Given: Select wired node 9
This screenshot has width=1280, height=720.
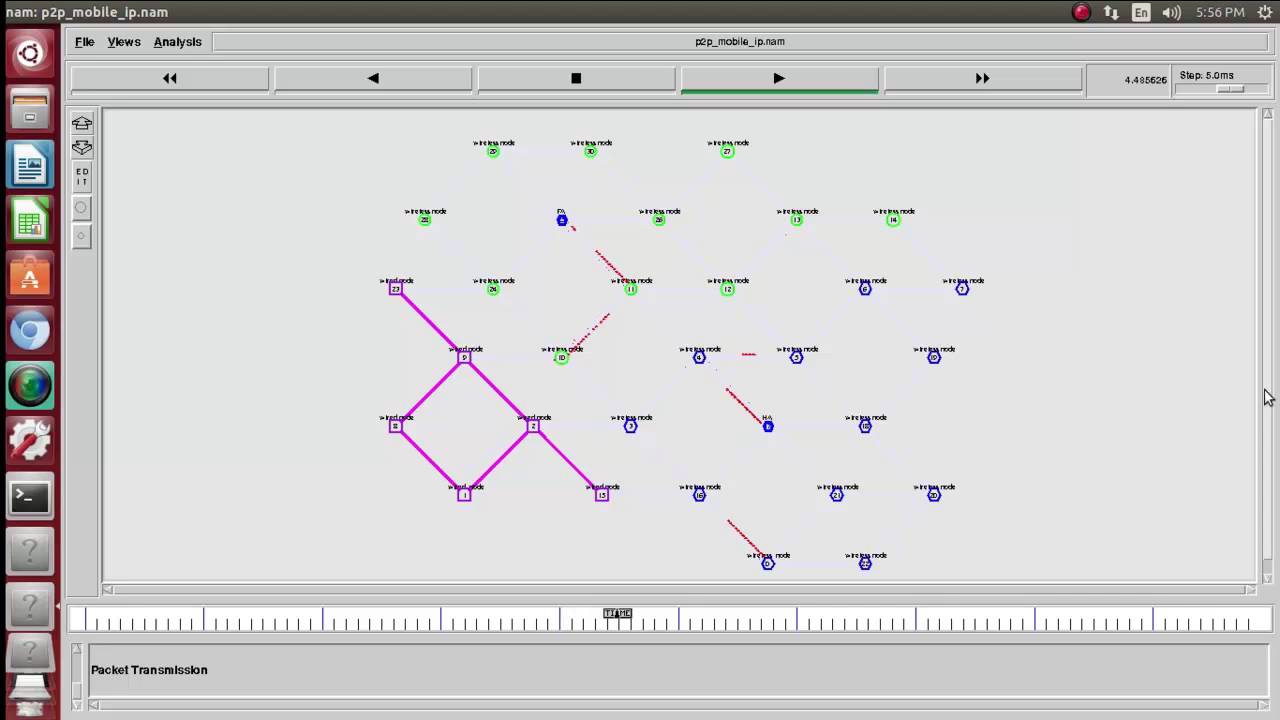Looking at the screenshot, I should tap(464, 357).
